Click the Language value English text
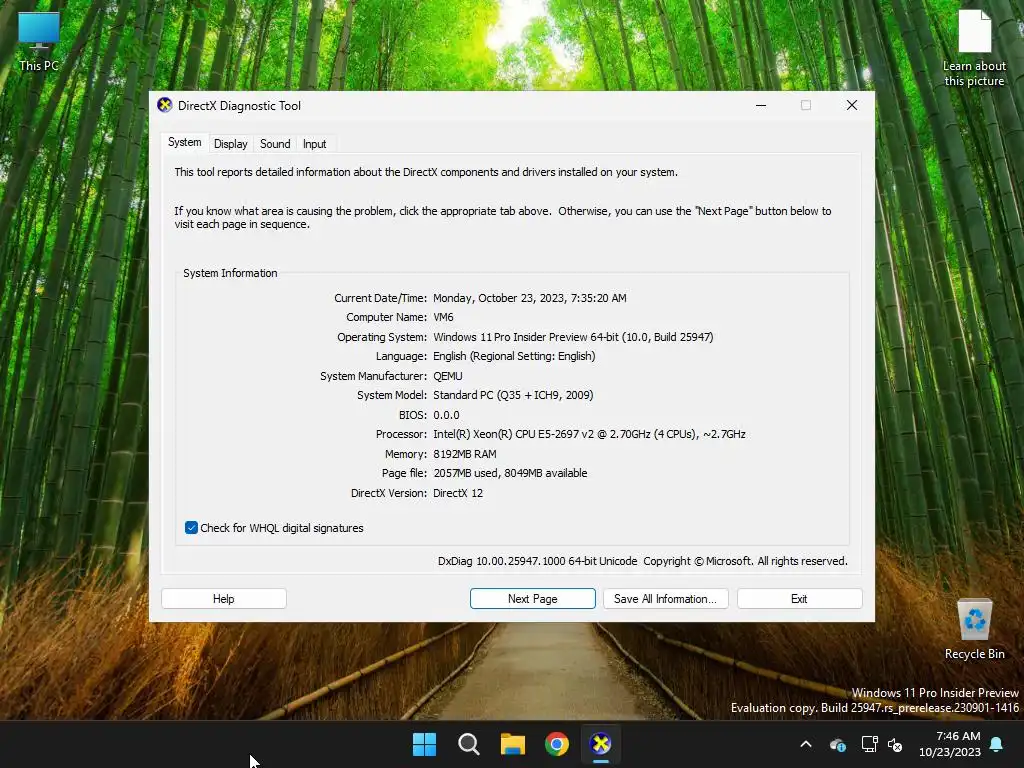The width and height of the screenshot is (1024, 768). (514, 357)
